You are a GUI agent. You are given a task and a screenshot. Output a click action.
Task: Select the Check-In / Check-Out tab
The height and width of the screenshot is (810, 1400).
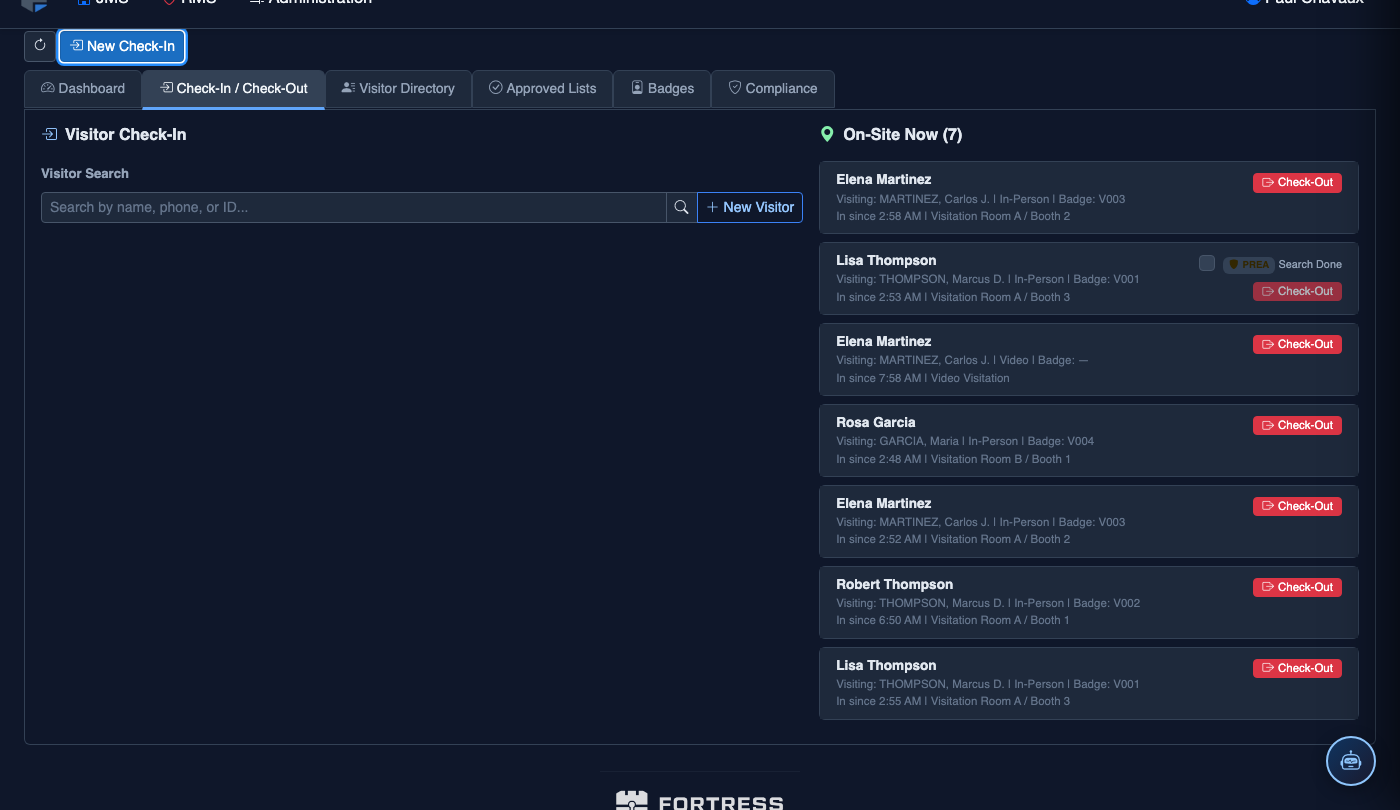point(233,88)
